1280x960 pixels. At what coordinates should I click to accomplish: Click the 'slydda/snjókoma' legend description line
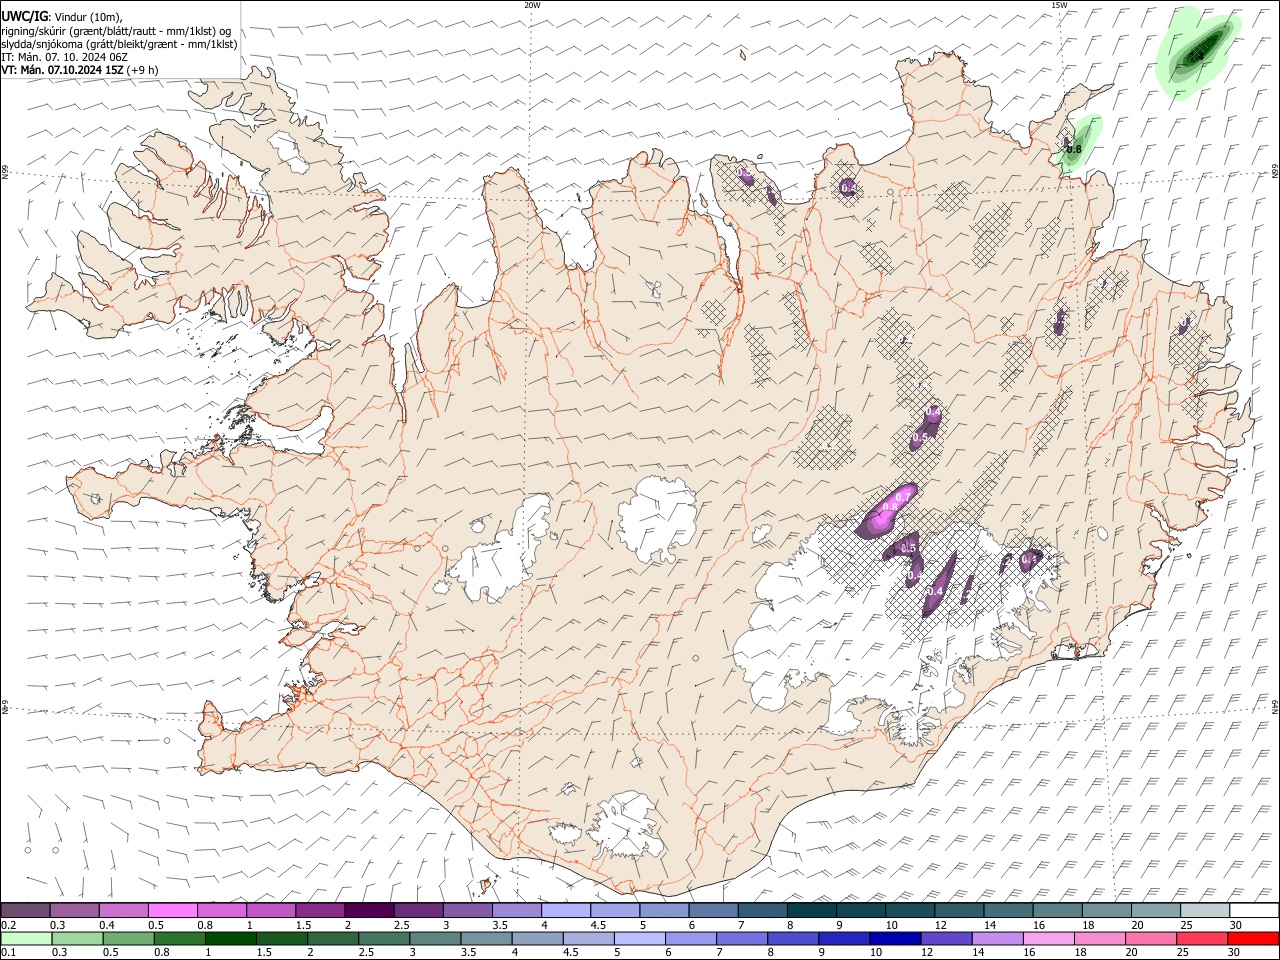click(x=119, y=44)
